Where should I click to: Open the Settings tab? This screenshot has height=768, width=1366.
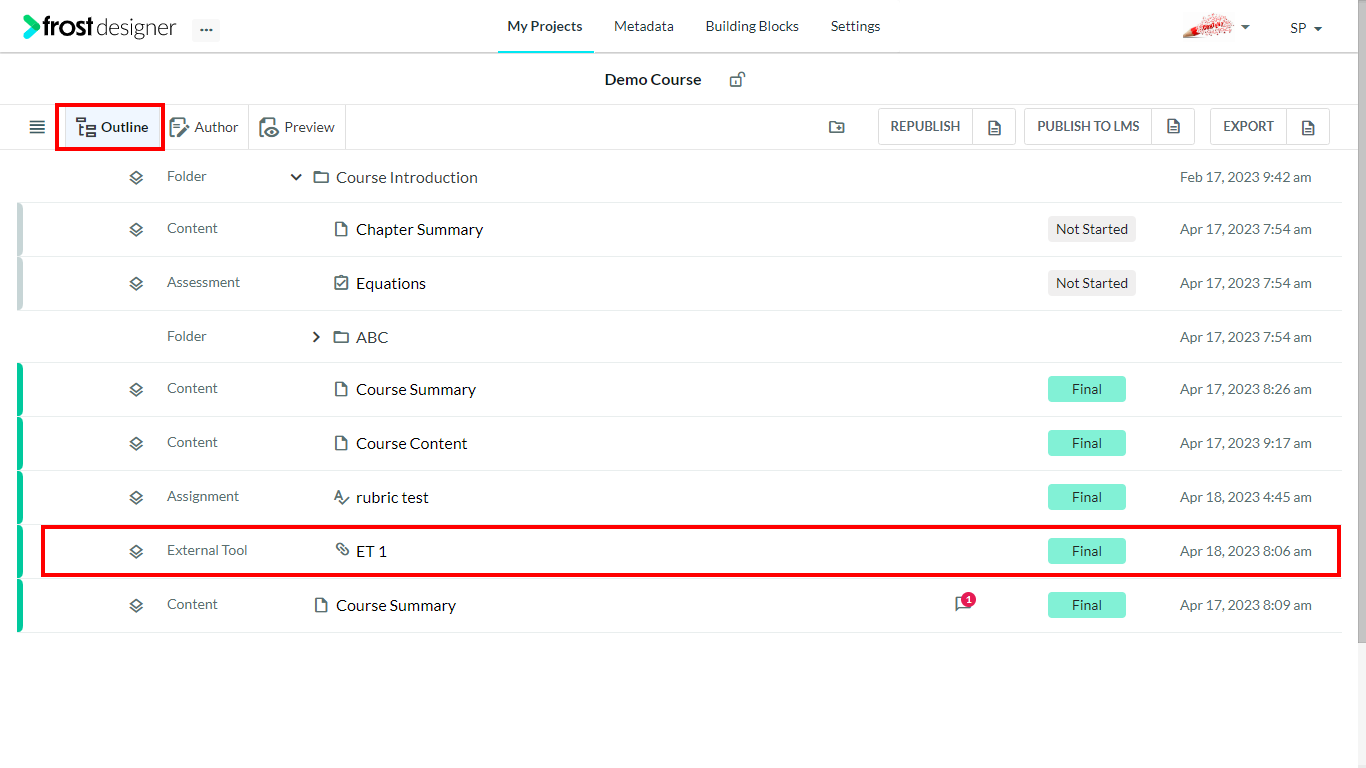point(855,27)
